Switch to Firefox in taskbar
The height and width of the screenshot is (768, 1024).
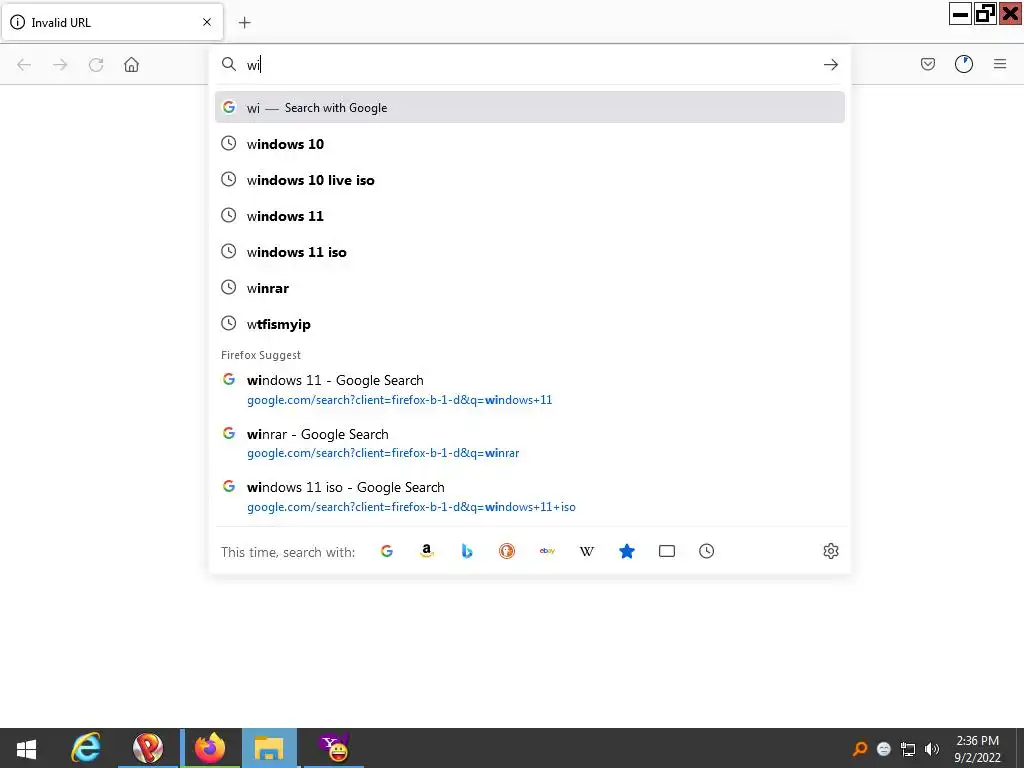(210, 748)
